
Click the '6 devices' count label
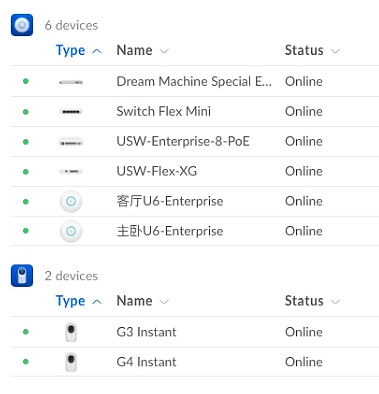click(x=71, y=25)
